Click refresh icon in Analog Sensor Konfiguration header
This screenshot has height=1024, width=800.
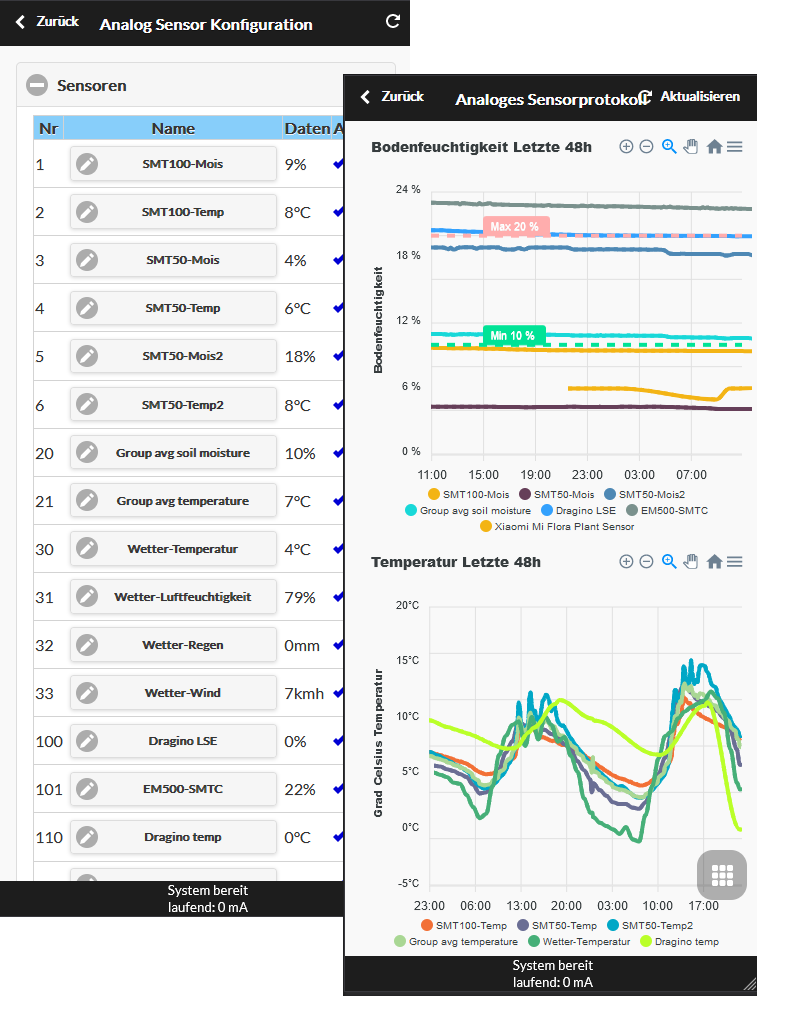(x=392, y=22)
